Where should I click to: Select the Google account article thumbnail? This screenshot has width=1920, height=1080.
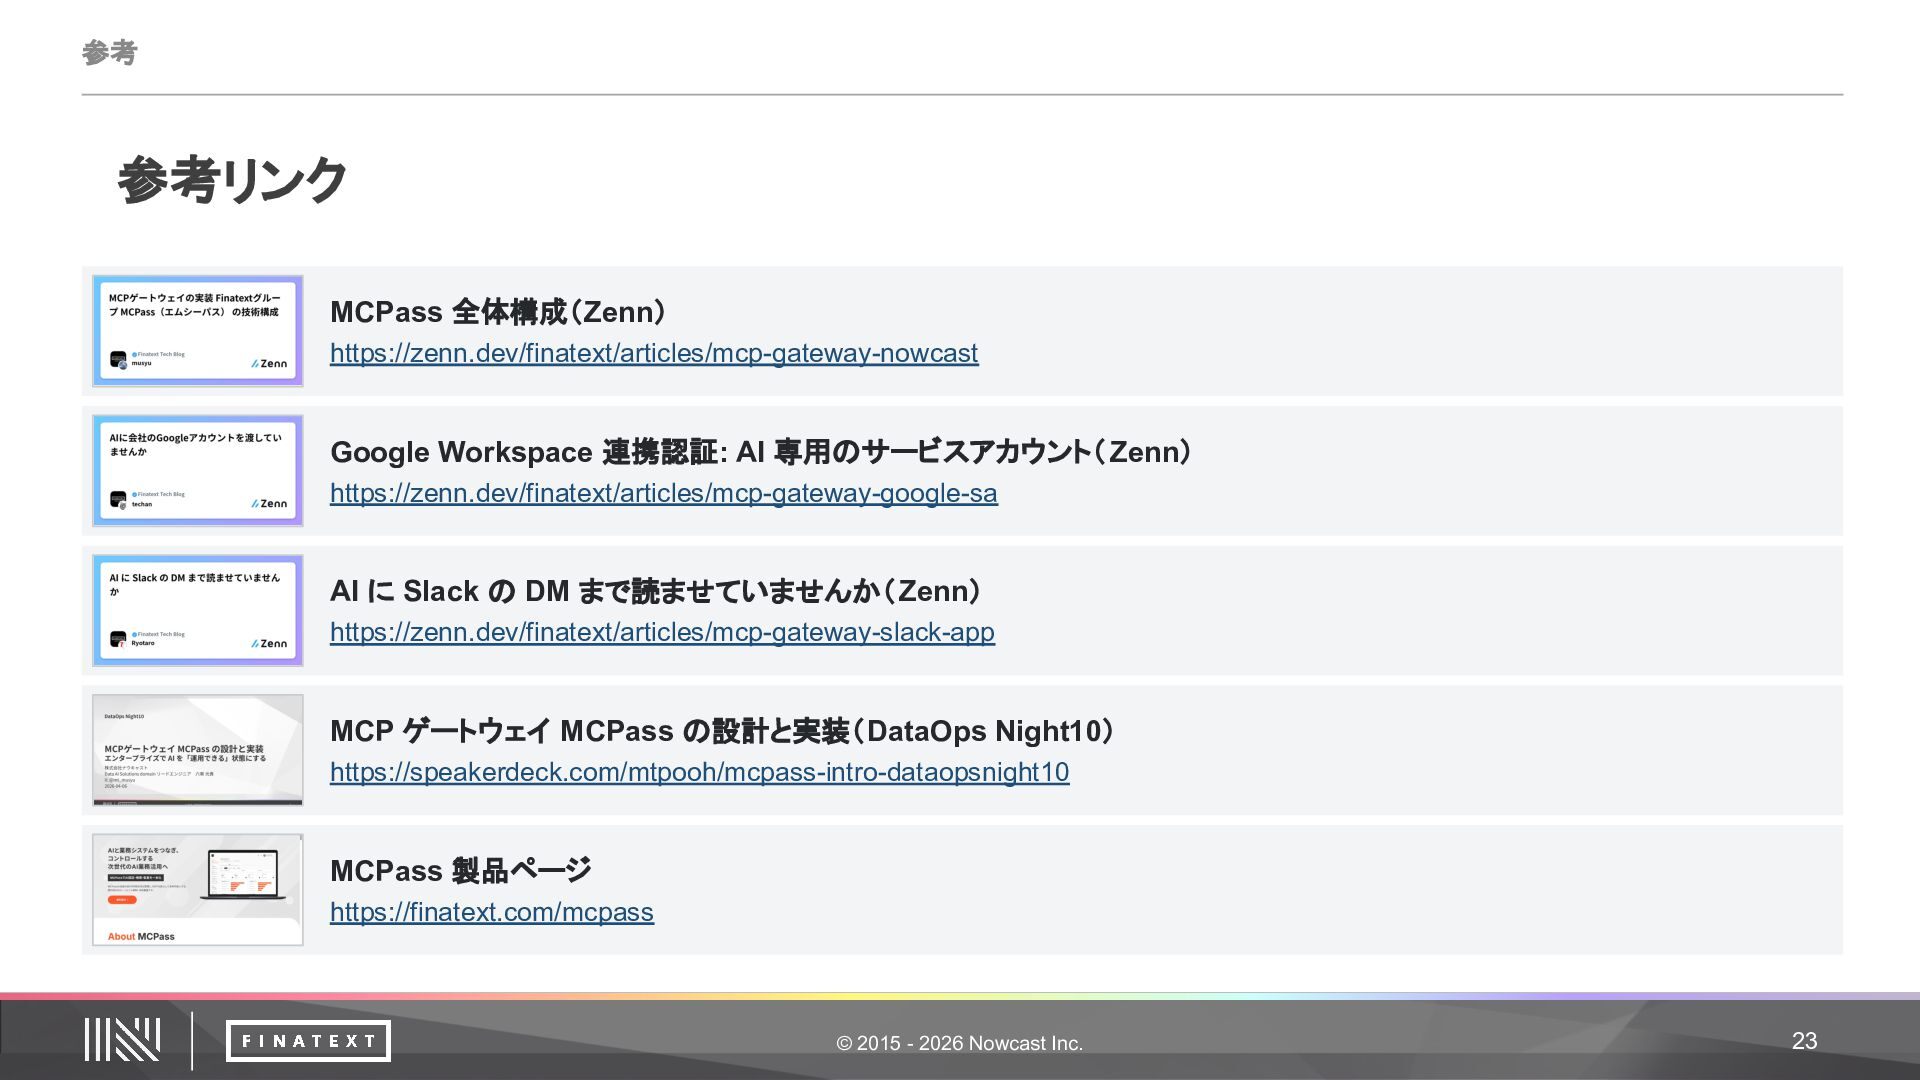198,471
